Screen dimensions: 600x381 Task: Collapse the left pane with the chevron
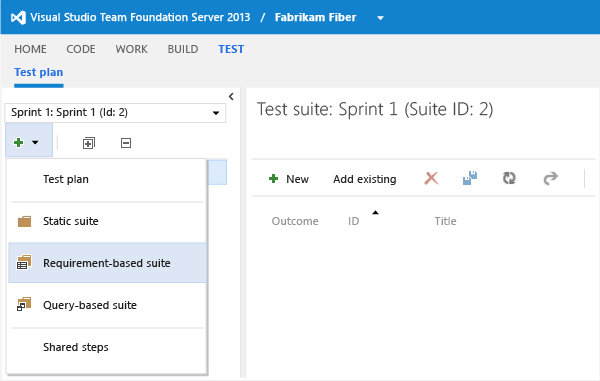tap(231, 97)
